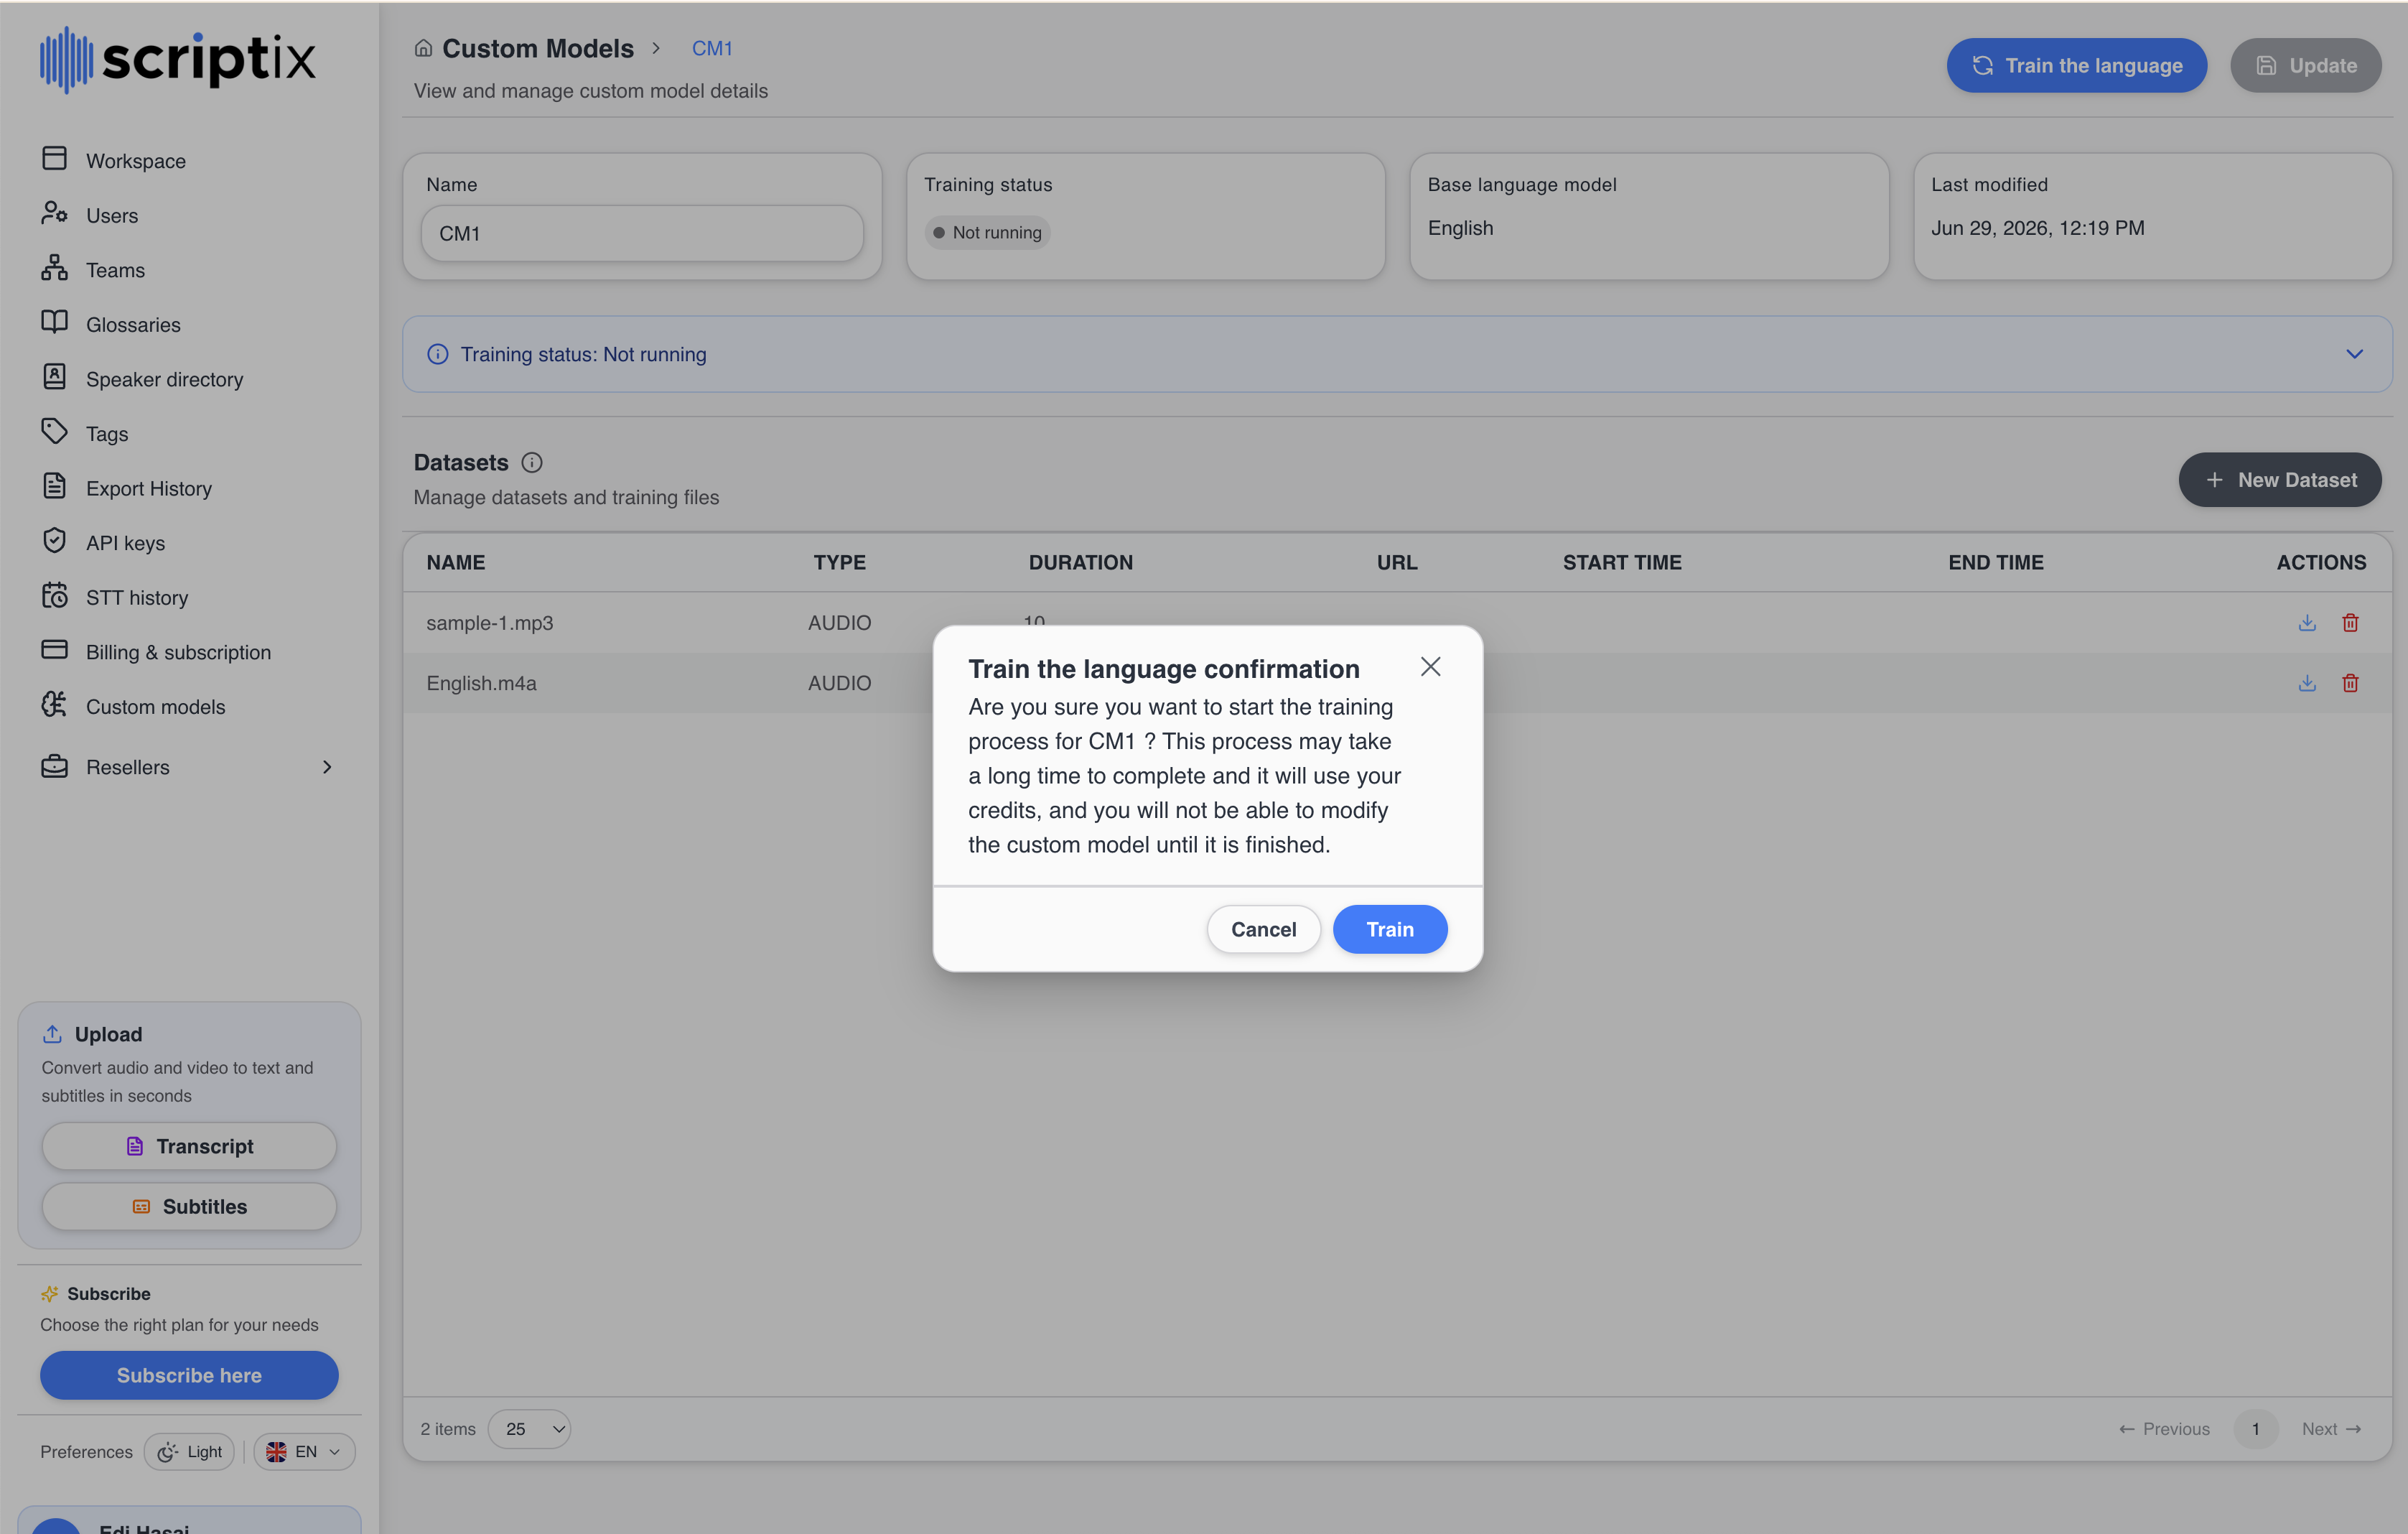The width and height of the screenshot is (2408, 1534).
Task: Click the info icon in Training status banner
Action: tap(437, 354)
